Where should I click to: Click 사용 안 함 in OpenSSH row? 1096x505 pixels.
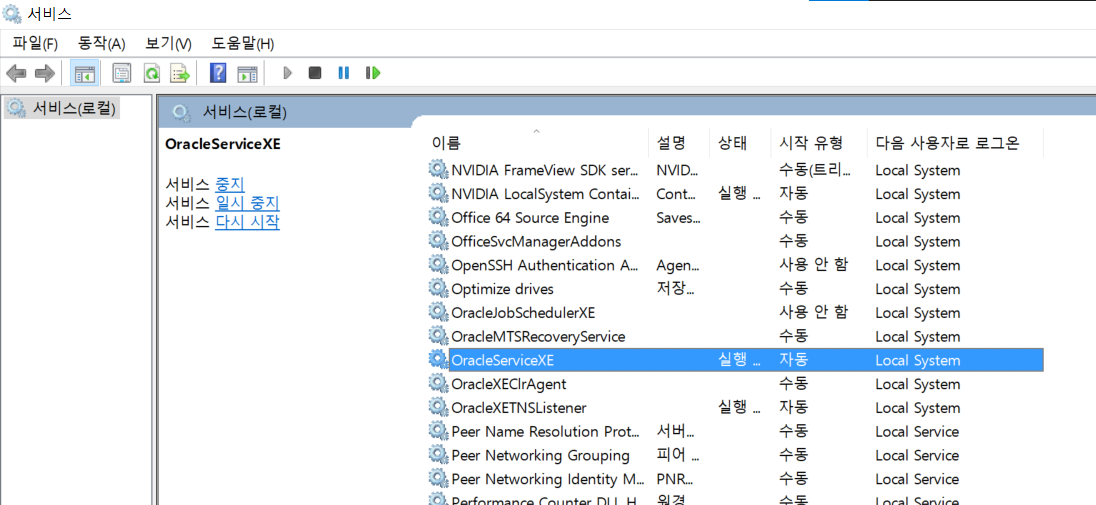[813, 265]
